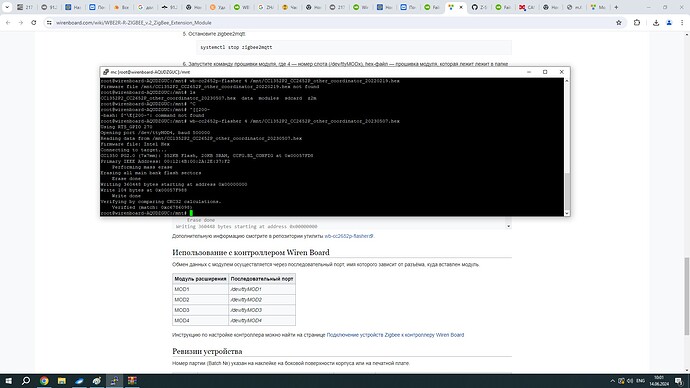
Task: Open the site information icon in address bar
Action: pos(49,22)
